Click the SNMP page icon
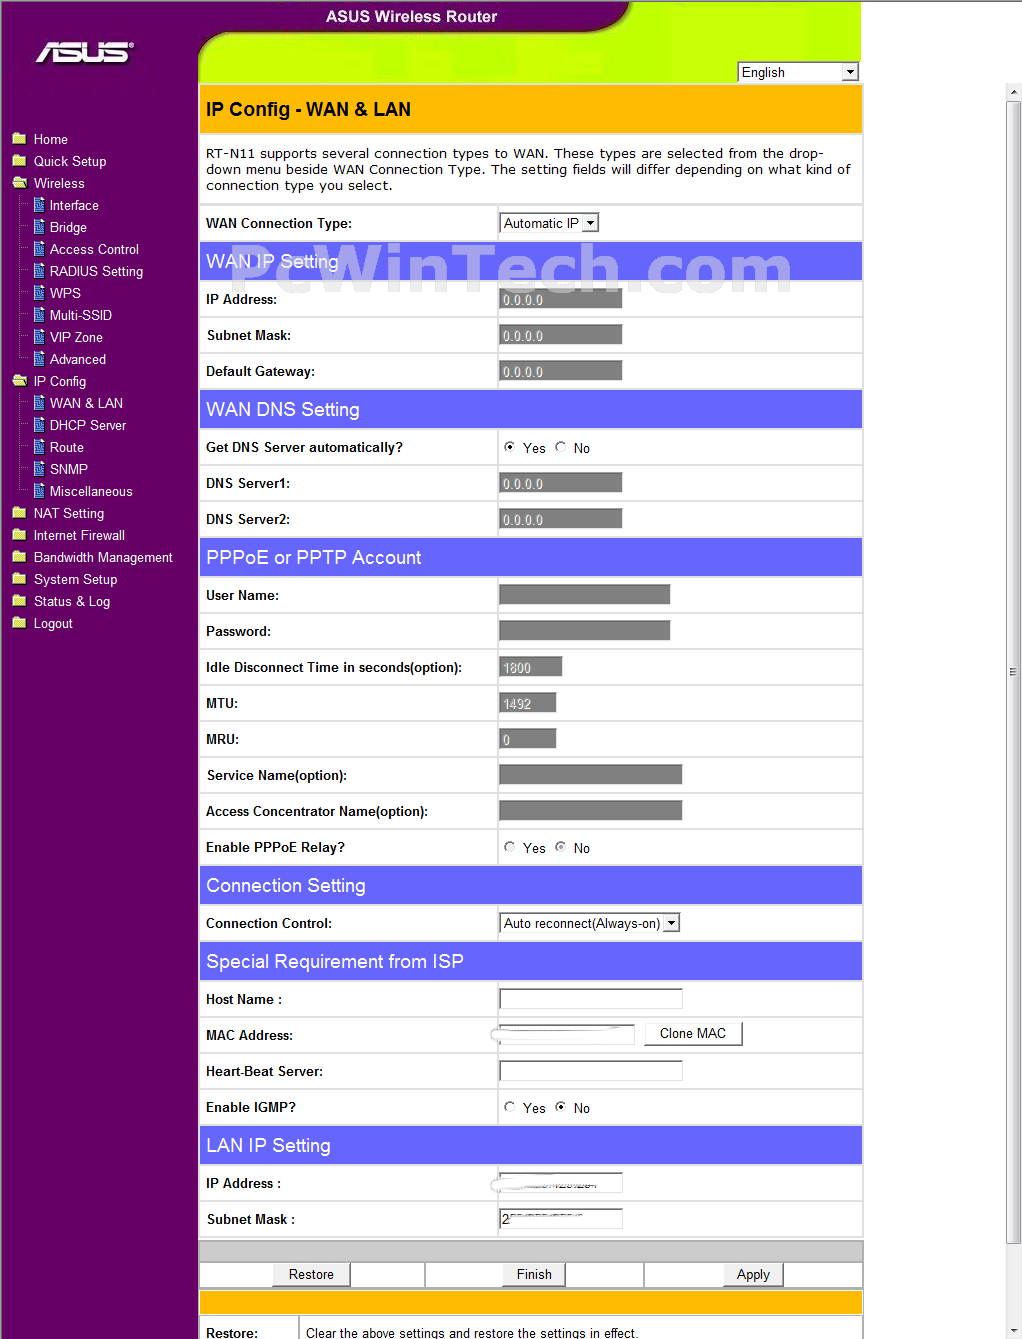 (x=39, y=469)
